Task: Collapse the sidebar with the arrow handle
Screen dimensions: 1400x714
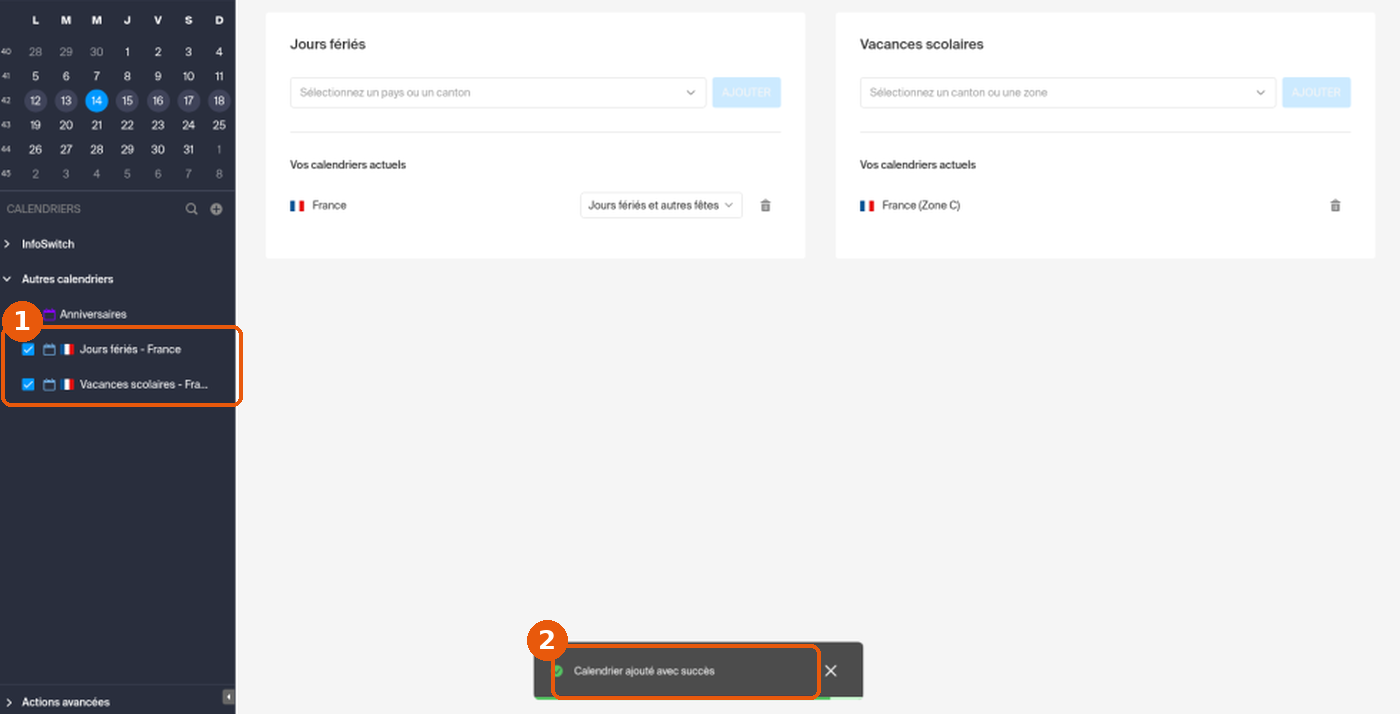Action: tap(228, 696)
